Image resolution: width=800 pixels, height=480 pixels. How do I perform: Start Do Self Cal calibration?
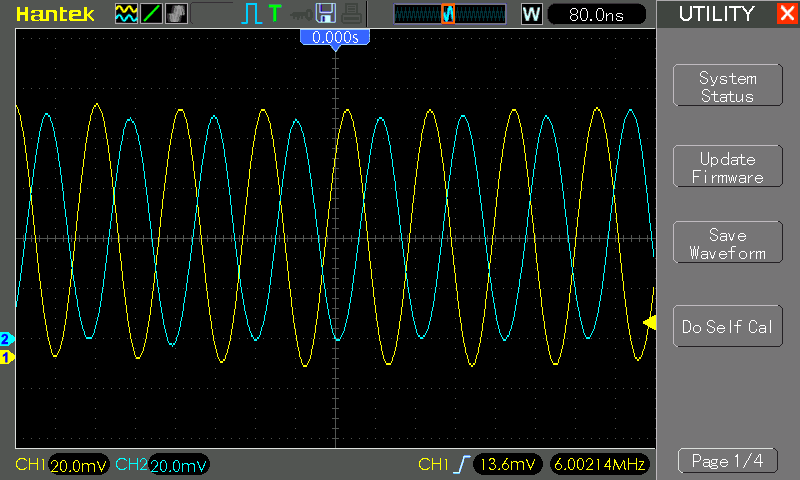pyautogui.click(x=727, y=327)
